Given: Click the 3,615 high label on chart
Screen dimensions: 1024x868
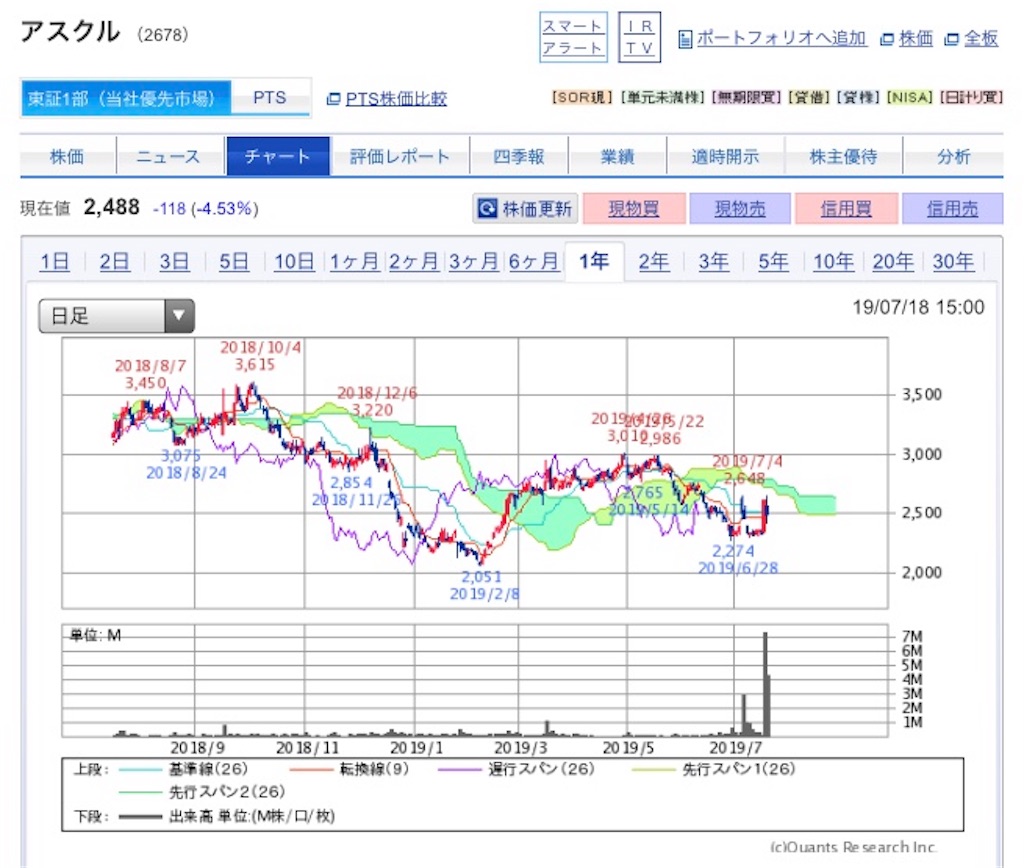Looking at the screenshot, I should pyautogui.click(x=255, y=364).
